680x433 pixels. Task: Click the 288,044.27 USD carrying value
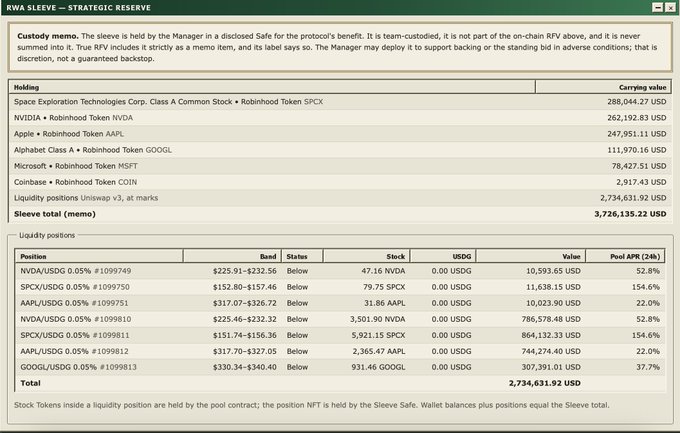[x=636, y=102]
